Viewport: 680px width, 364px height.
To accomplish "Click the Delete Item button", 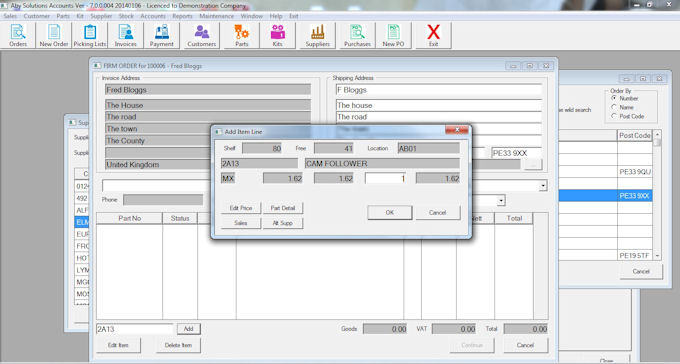I will pos(178,345).
